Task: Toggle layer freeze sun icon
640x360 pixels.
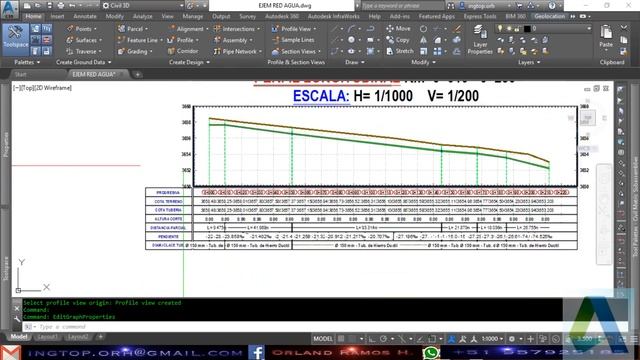Action: tap(509, 29)
